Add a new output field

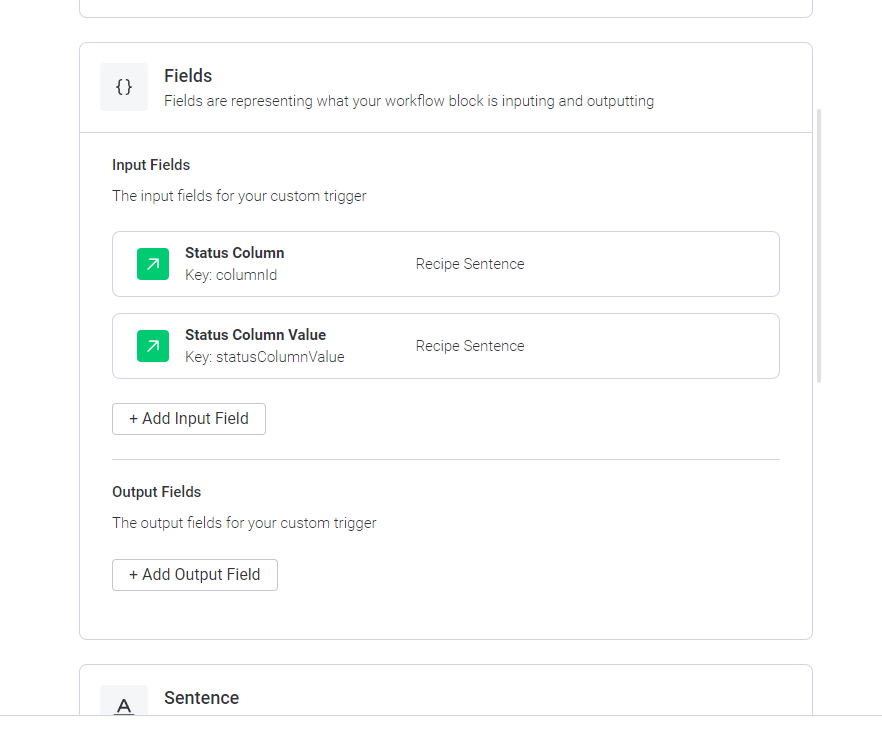(x=195, y=575)
